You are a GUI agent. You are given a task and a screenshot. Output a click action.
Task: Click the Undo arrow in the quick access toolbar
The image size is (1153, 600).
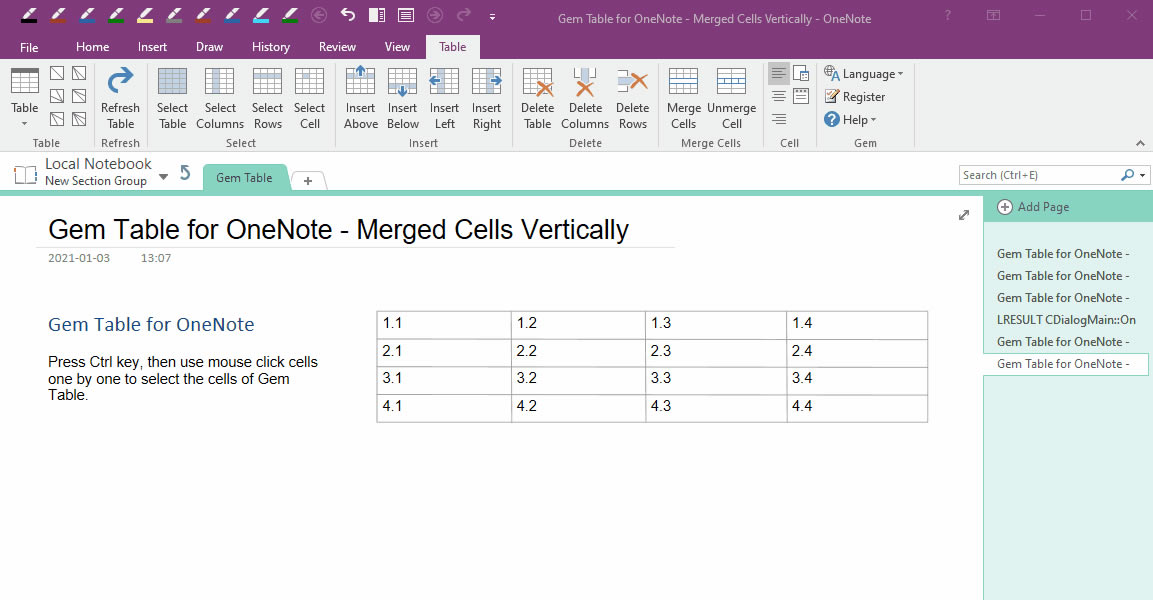point(347,15)
